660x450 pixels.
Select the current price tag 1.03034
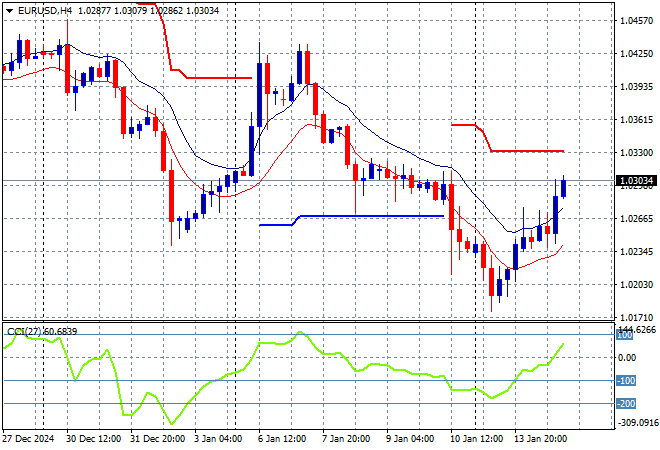point(636,181)
